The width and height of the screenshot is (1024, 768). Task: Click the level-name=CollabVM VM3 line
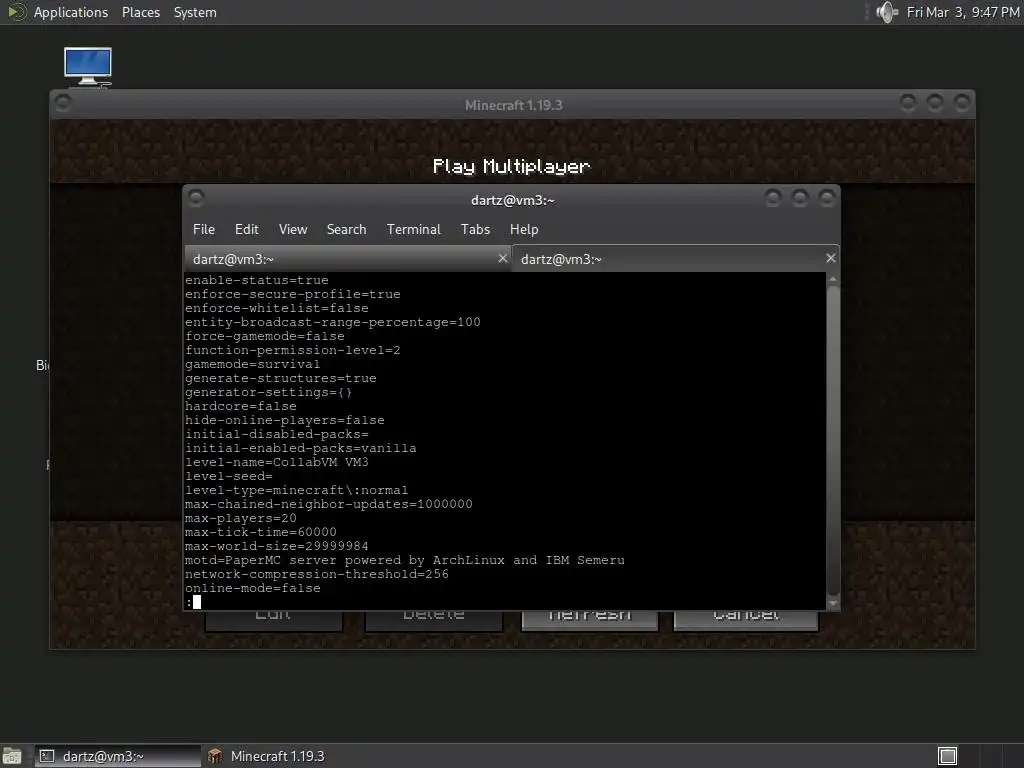pyautogui.click(x=277, y=462)
